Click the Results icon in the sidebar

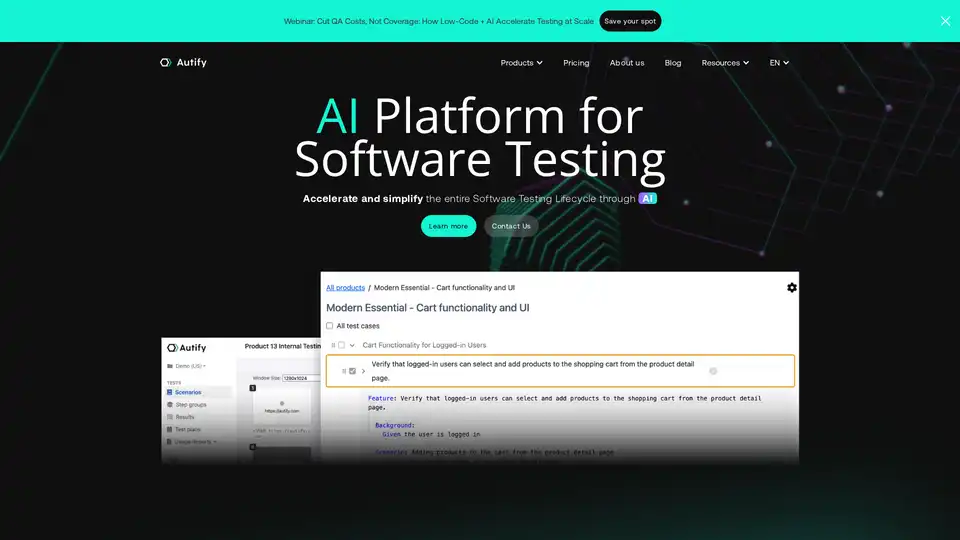(x=169, y=417)
